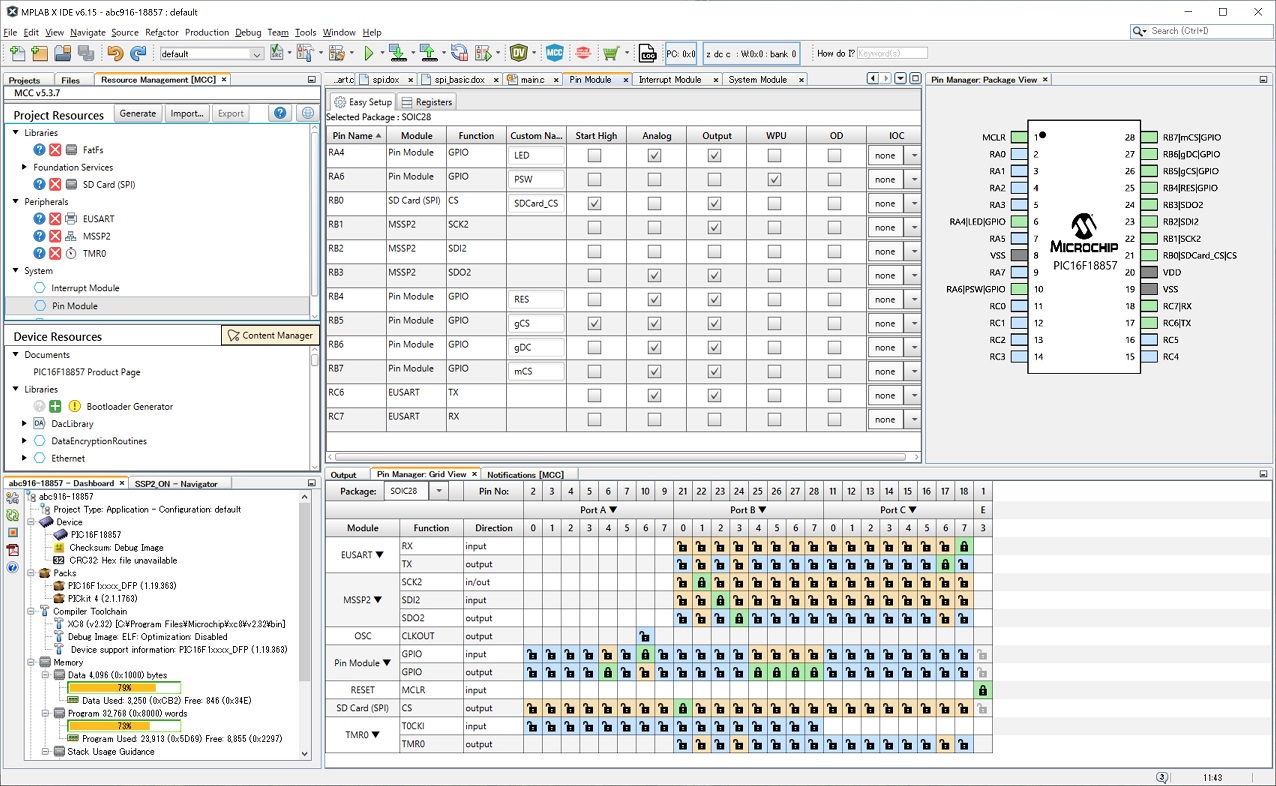Toggle Start High checkbox for RB5 row
Screen dimensions: 1276x786
point(594,323)
